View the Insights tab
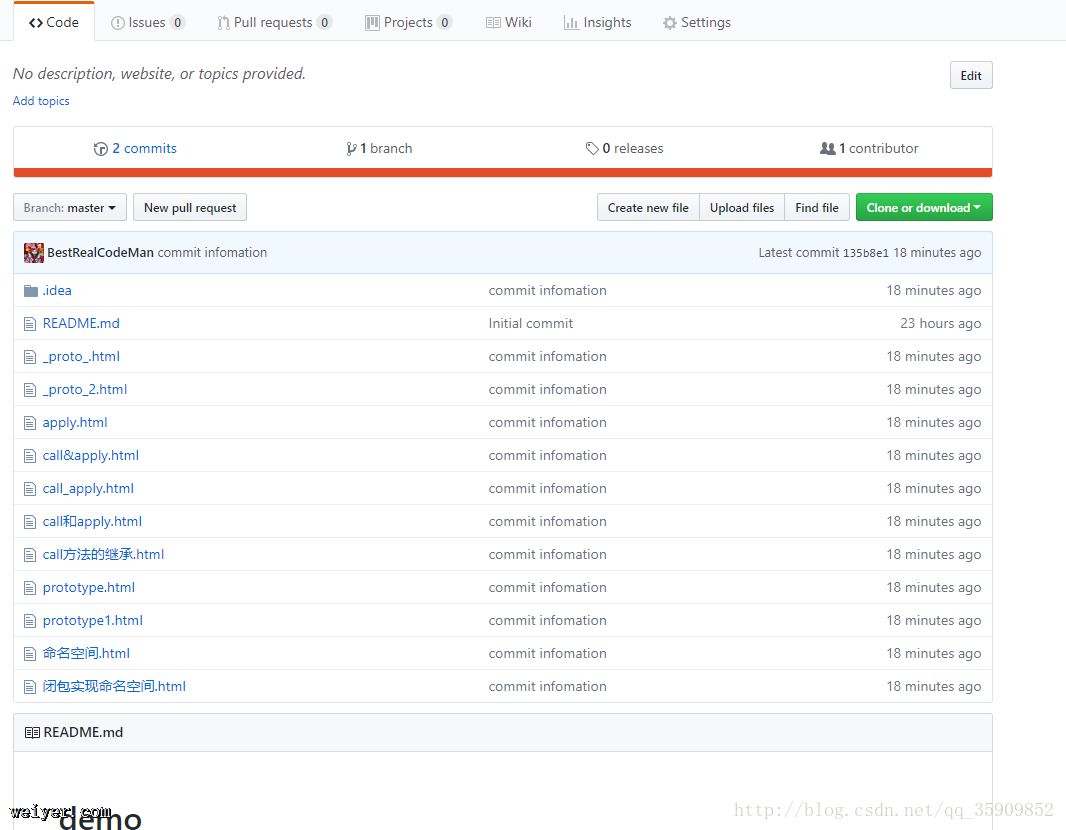1066x830 pixels. (598, 22)
